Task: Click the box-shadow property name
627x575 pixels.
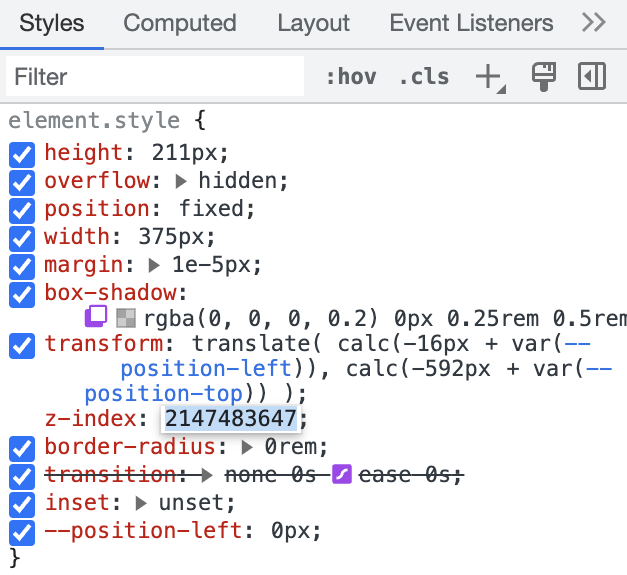Action: [x=111, y=292]
